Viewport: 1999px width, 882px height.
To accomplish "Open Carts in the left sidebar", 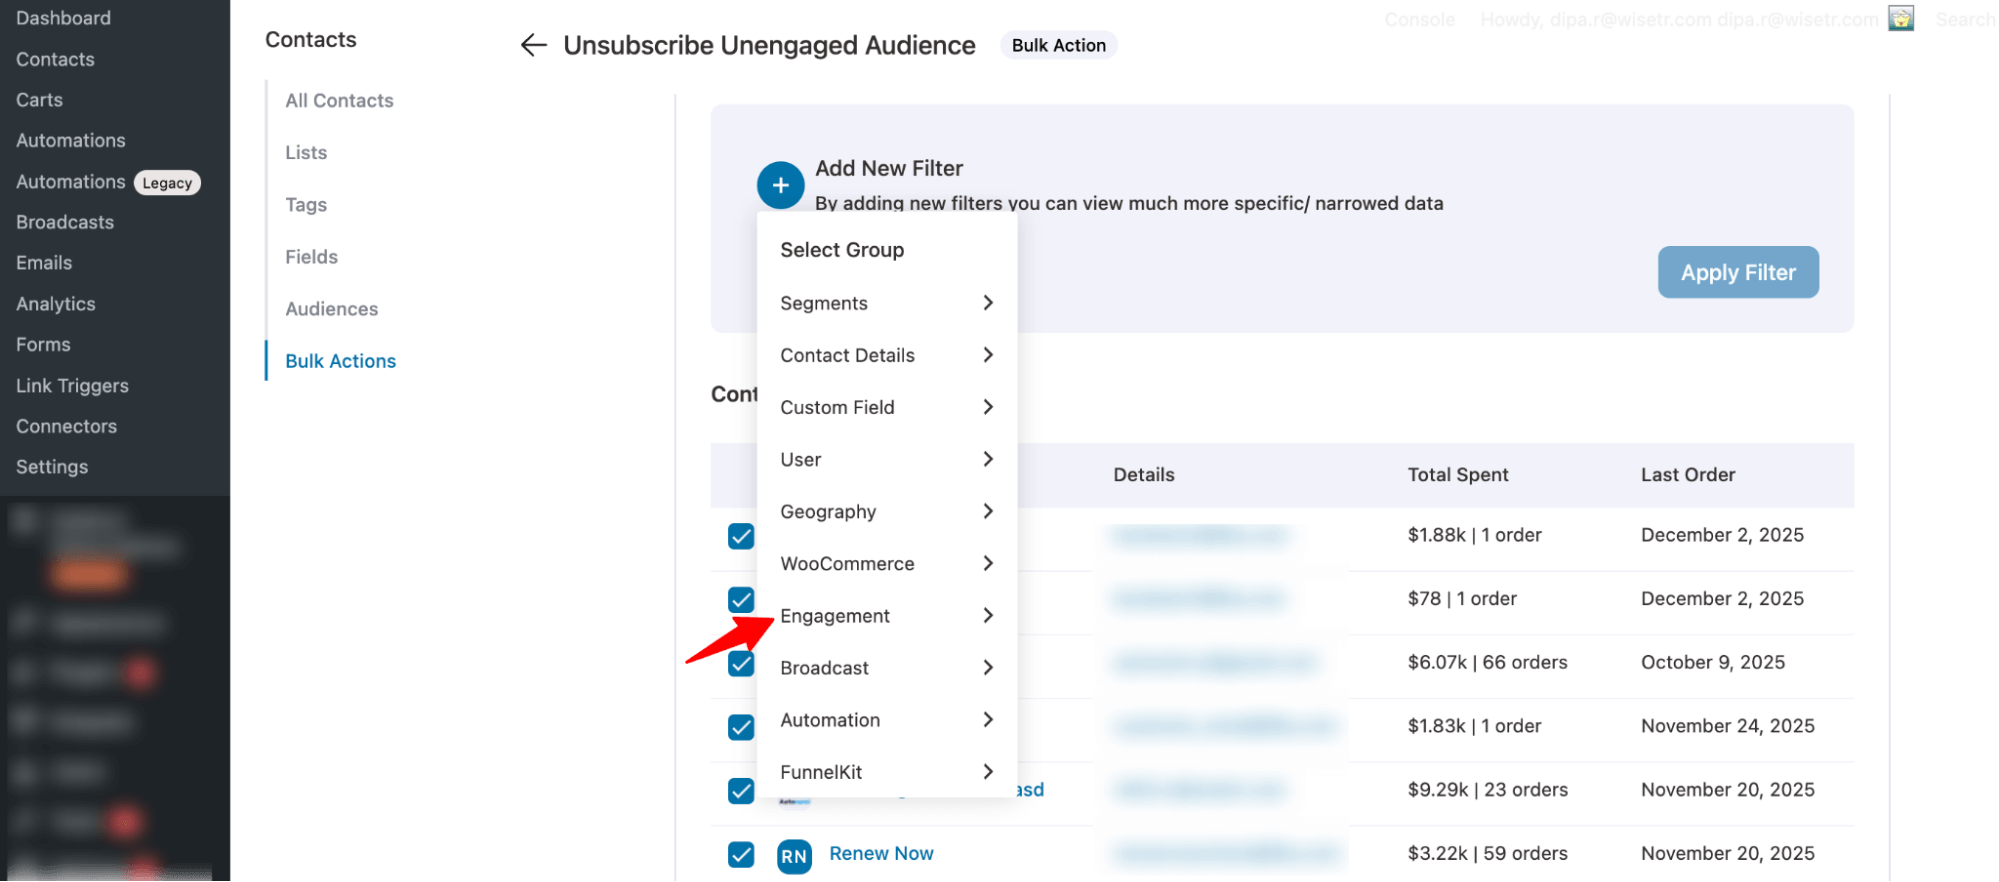I will (39, 100).
